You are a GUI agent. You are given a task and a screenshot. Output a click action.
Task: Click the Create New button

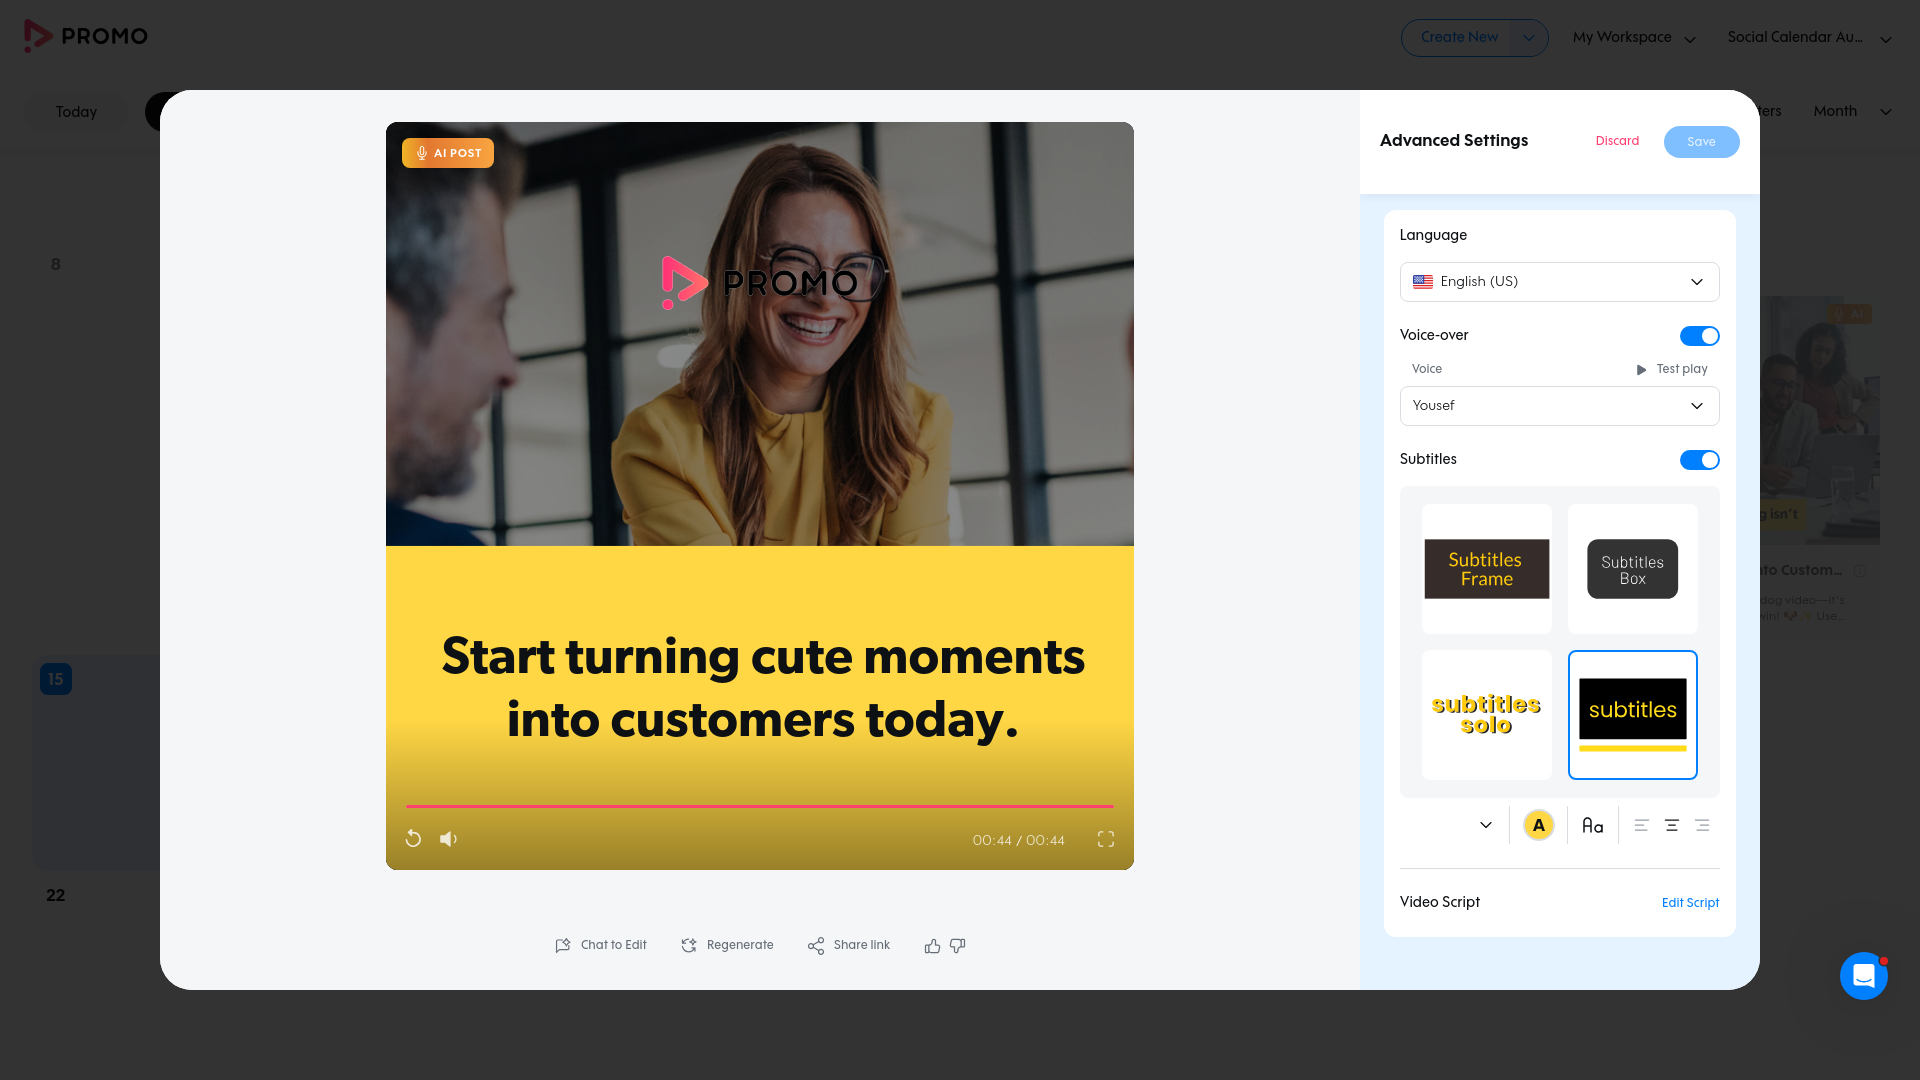click(x=1459, y=38)
